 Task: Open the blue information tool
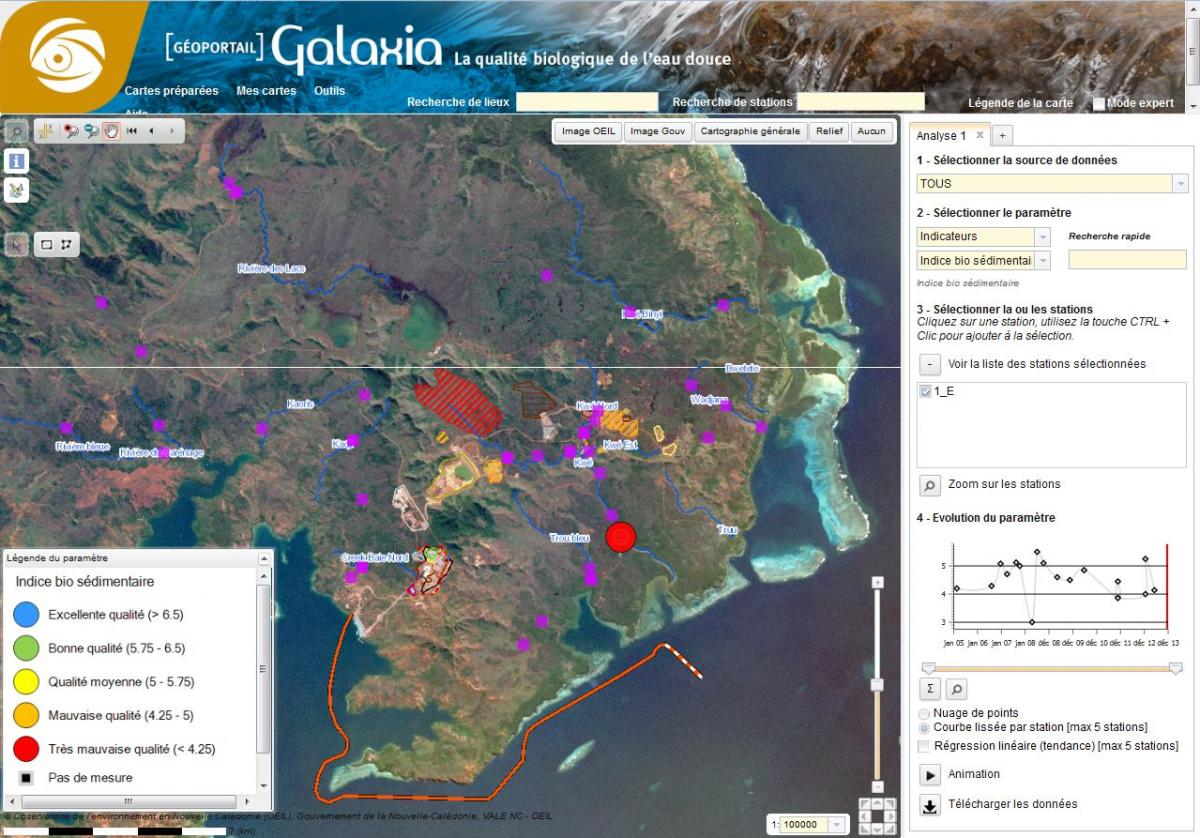pyautogui.click(x=17, y=162)
